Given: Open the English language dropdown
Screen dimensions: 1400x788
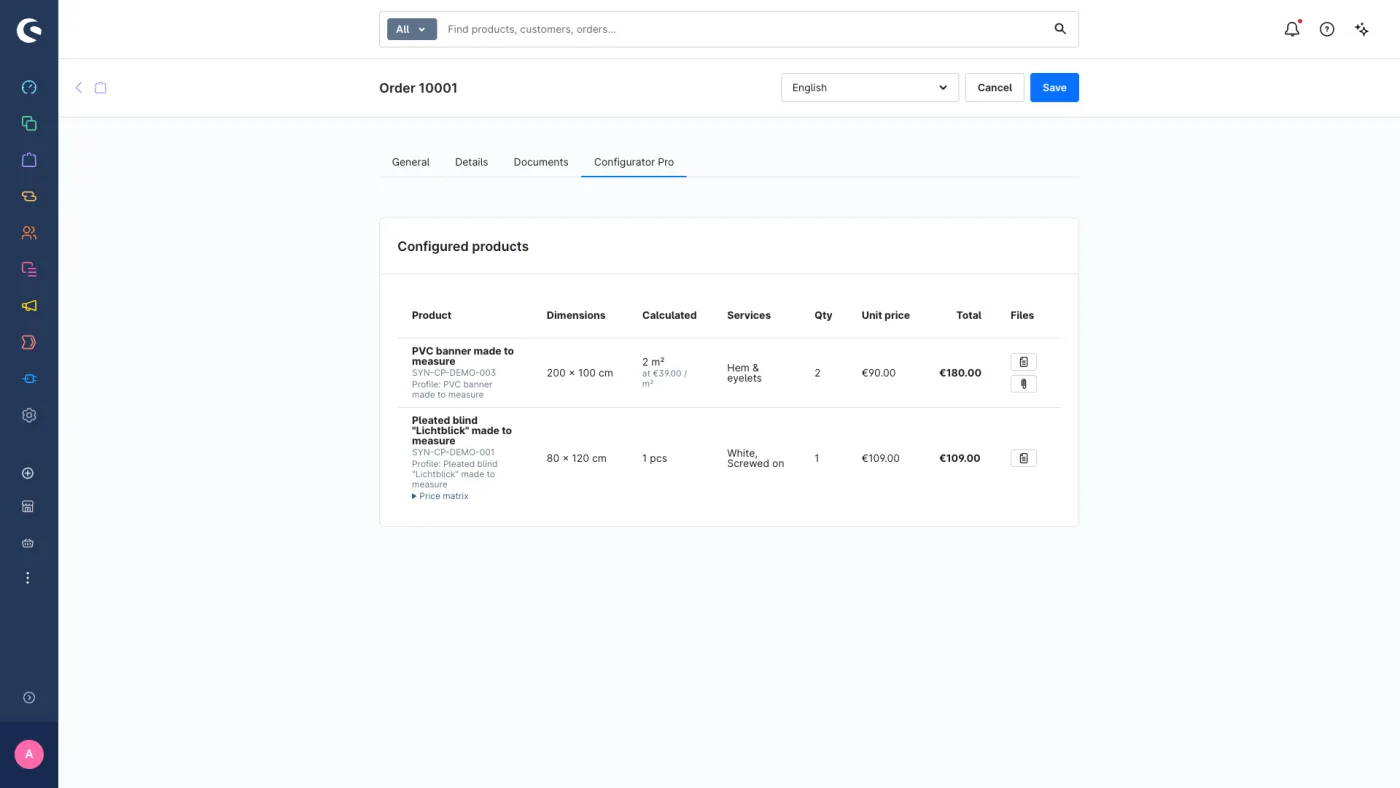Looking at the screenshot, I should (870, 88).
